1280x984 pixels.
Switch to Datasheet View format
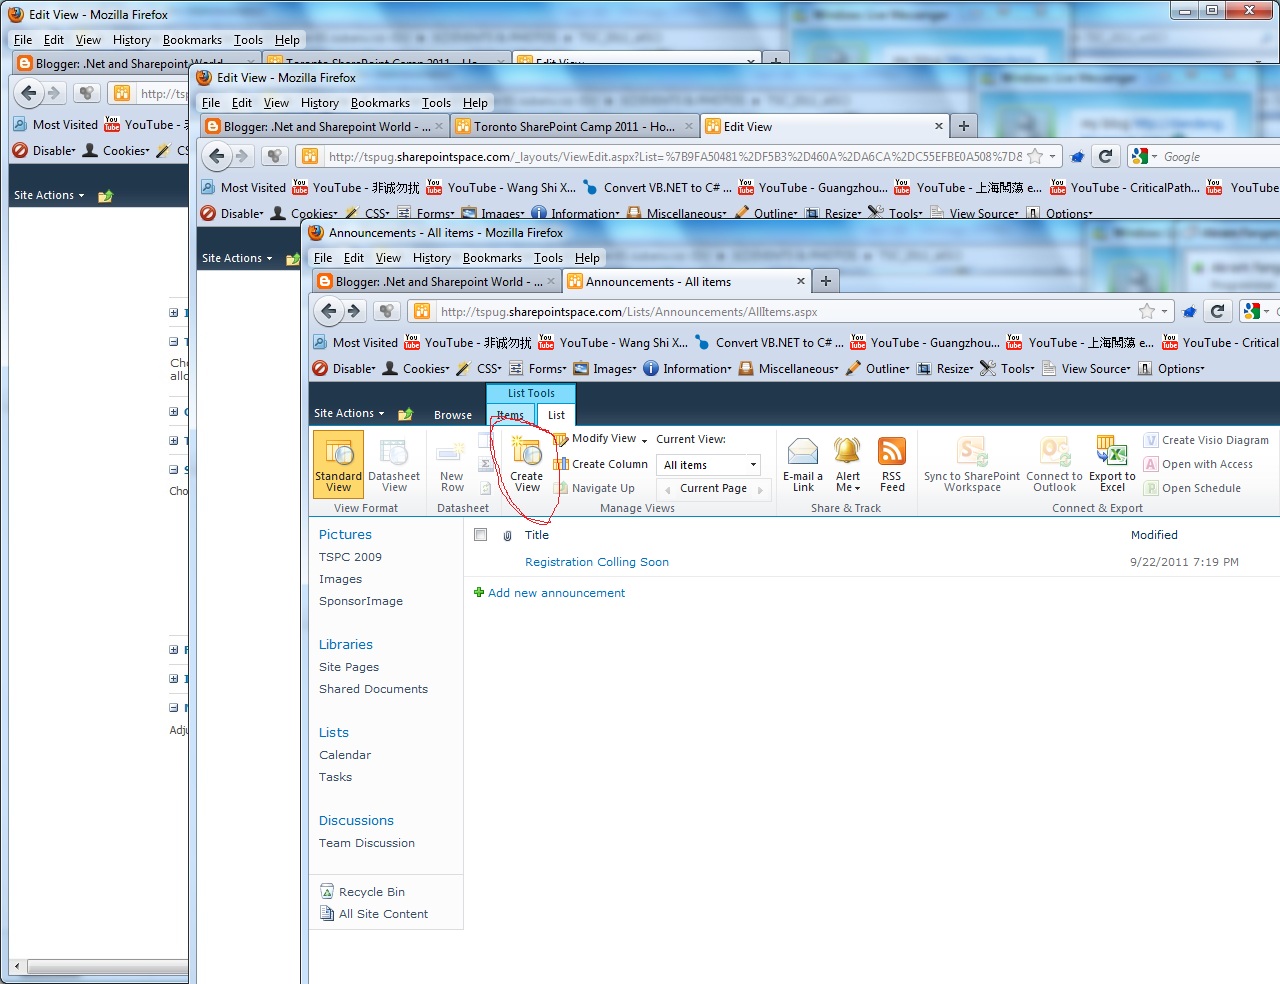394,463
